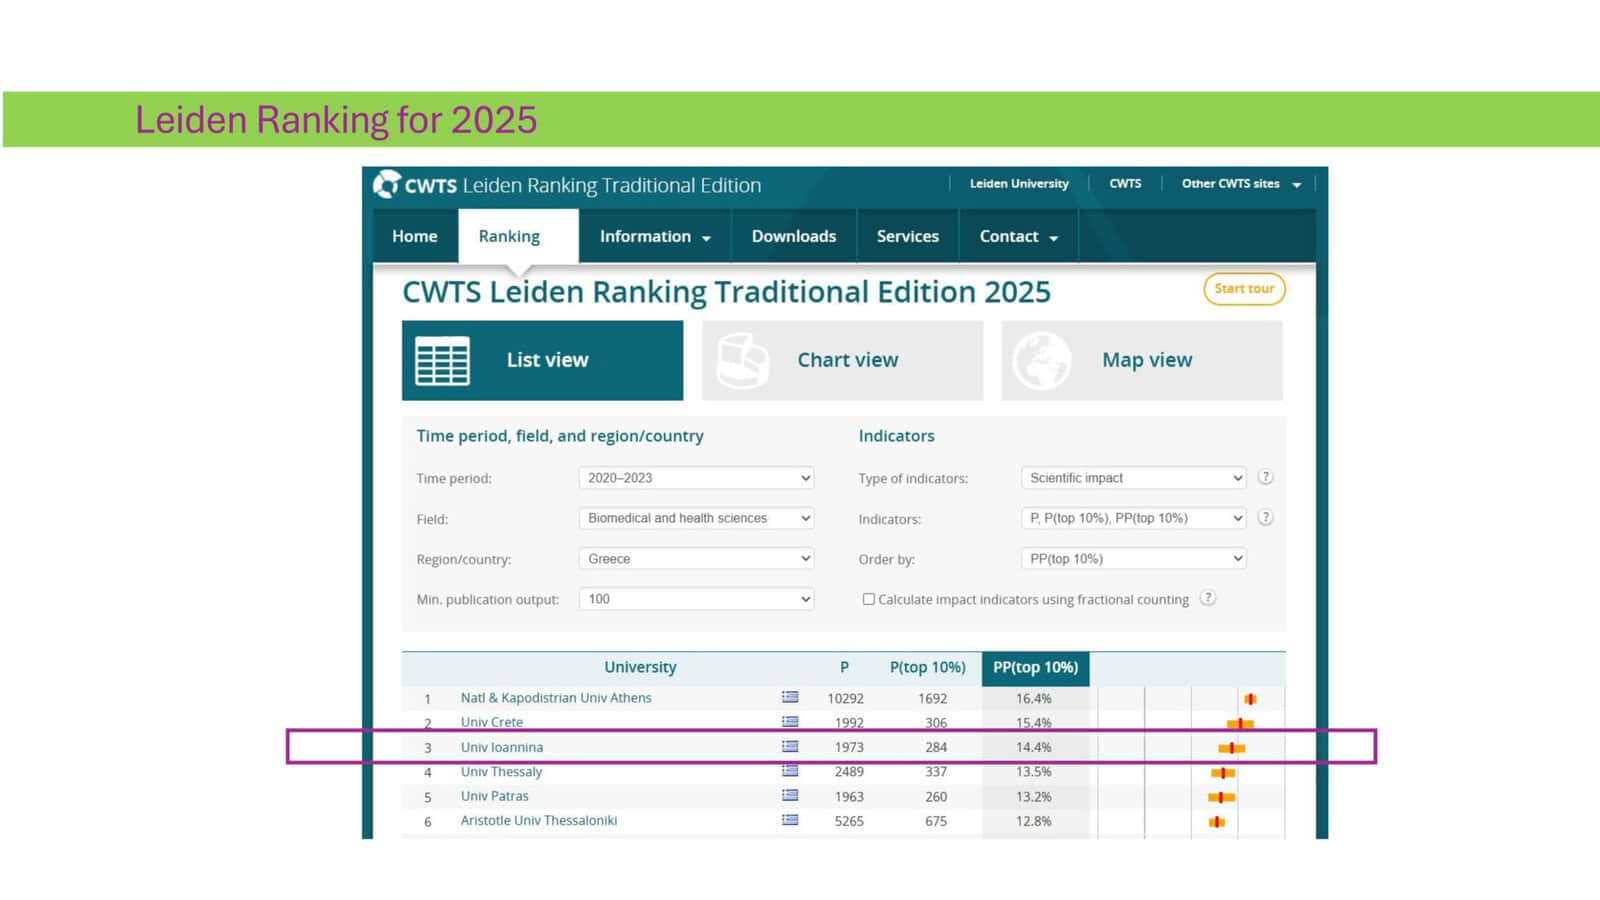Open the Information menu
Image resolution: width=1600 pixels, height=900 pixels.
click(x=654, y=237)
